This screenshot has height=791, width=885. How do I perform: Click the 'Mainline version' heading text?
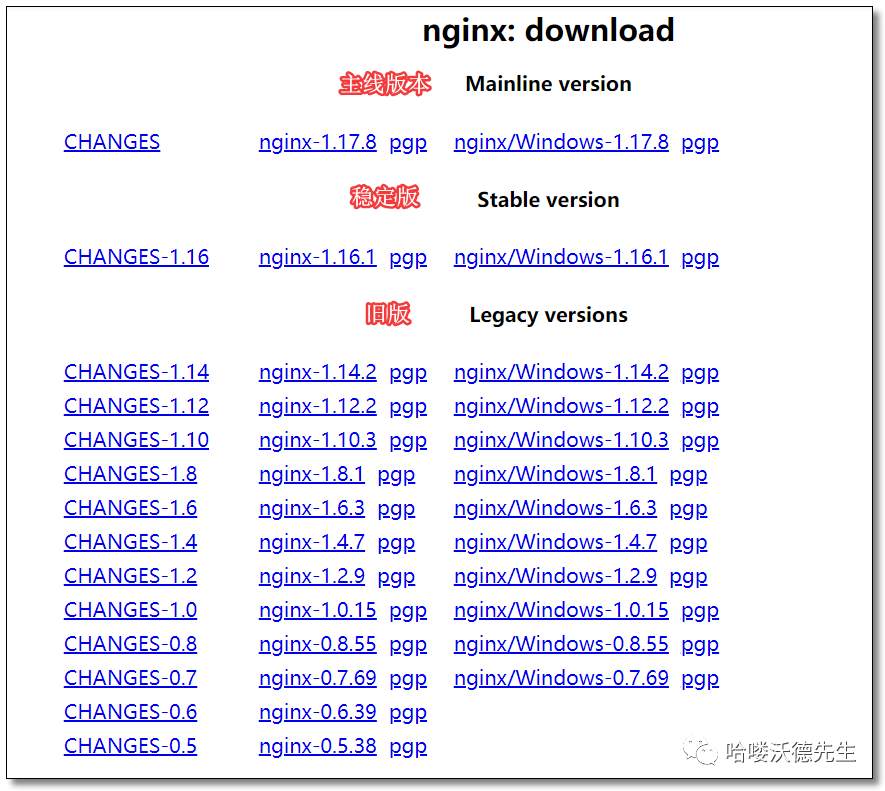point(548,84)
